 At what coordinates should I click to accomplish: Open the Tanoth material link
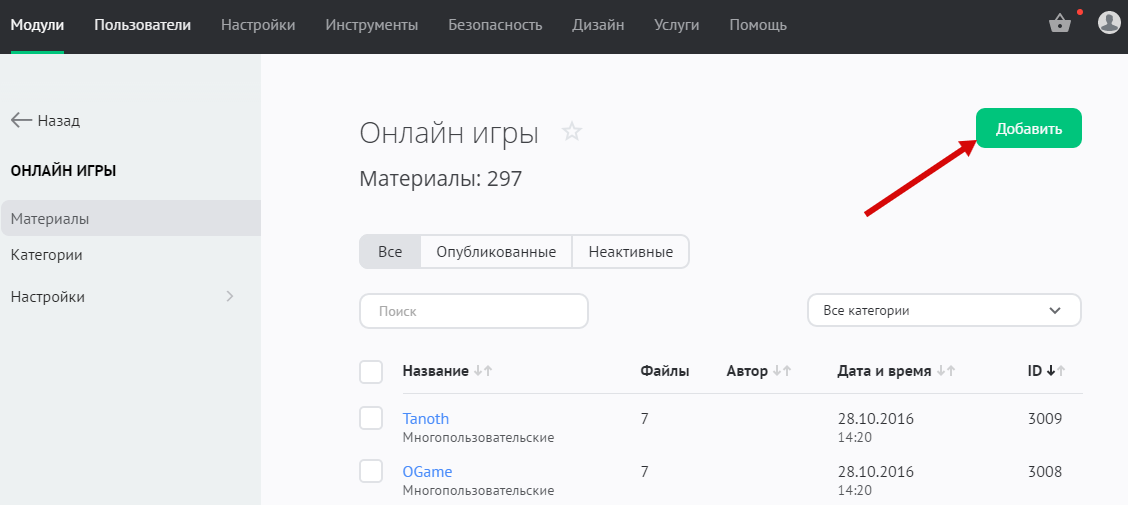(426, 418)
